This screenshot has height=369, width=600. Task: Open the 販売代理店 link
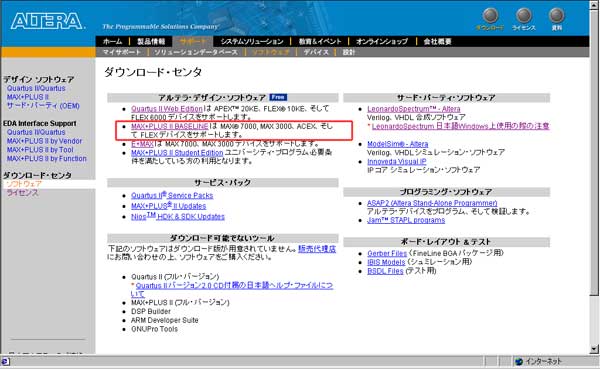[x=317, y=249]
